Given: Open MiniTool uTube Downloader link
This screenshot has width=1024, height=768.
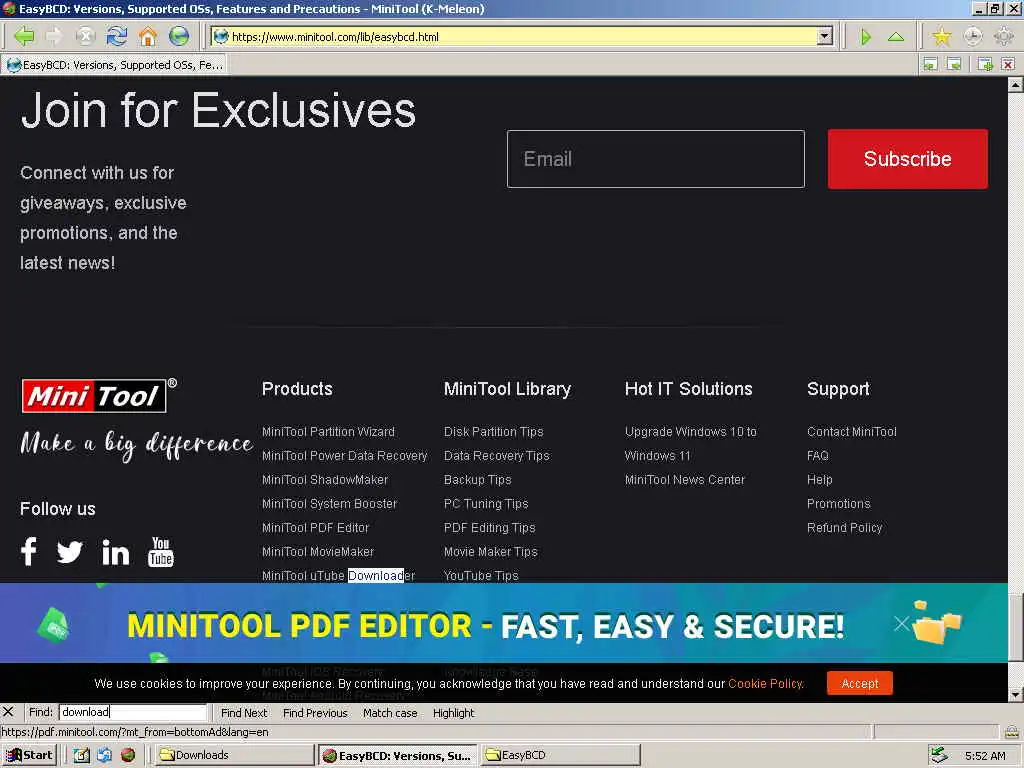Looking at the screenshot, I should click(338, 575).
